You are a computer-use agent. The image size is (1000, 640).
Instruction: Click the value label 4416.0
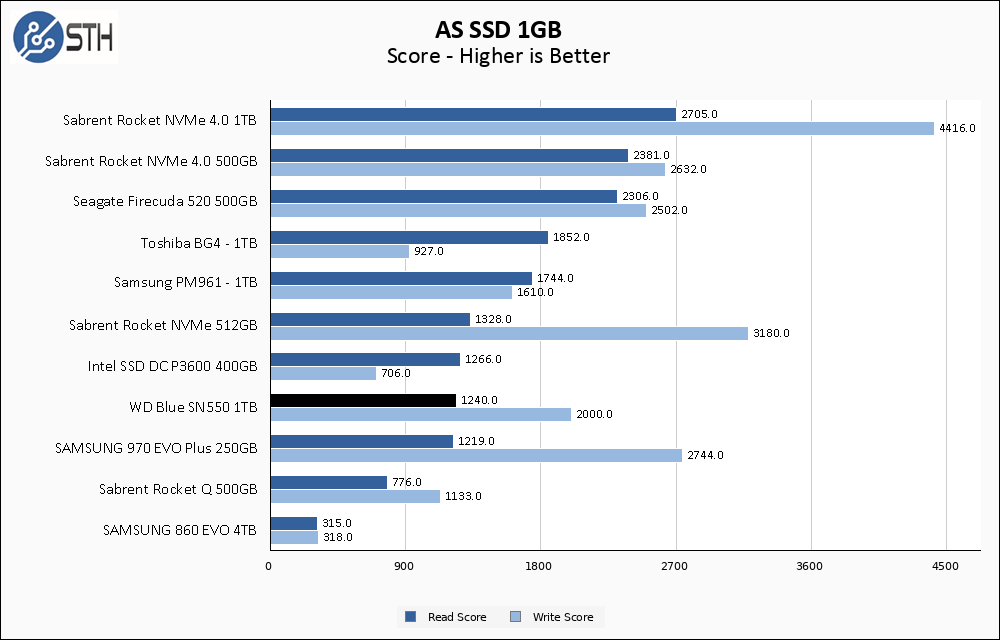click(x=957, y=128)
